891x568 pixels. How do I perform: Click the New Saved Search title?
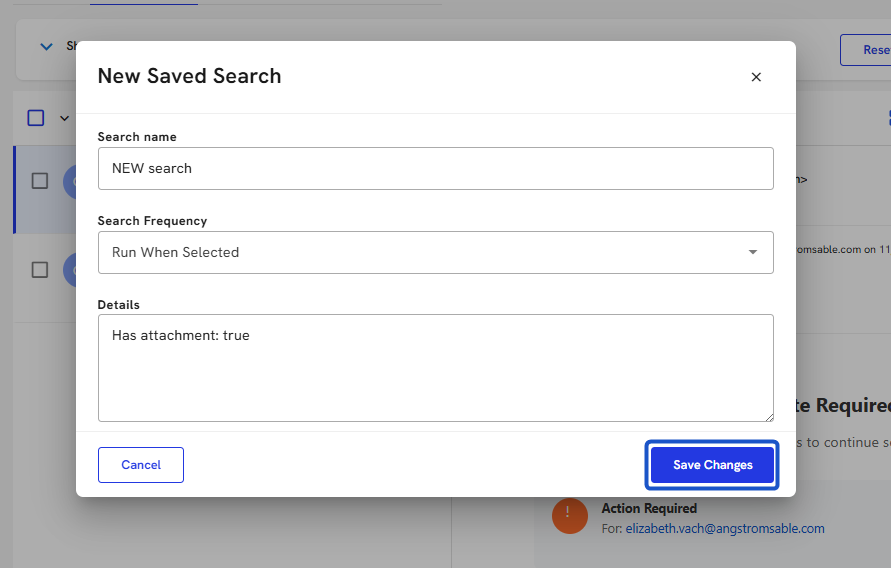coord(189,76)
